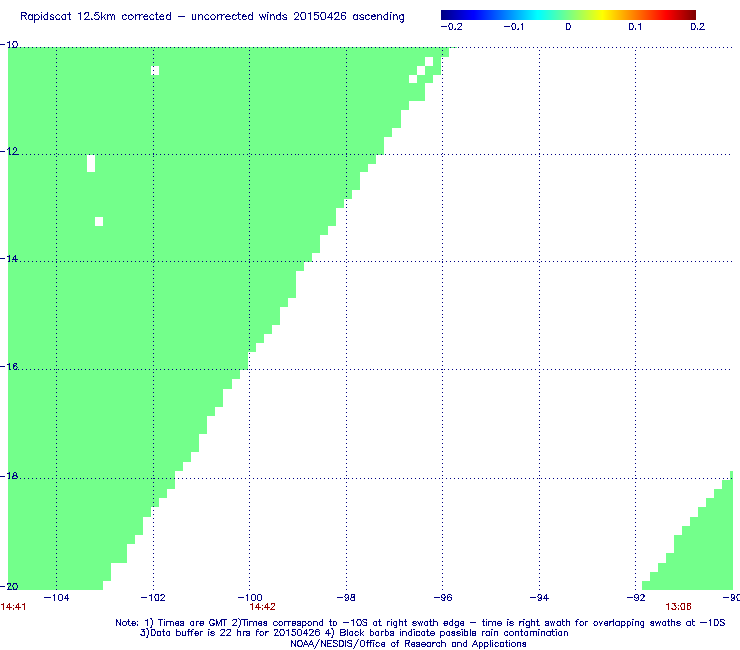This screenshot has height=650, width=740.
Task: Select the -0.2 colorbar label
Action: [452, 27]
